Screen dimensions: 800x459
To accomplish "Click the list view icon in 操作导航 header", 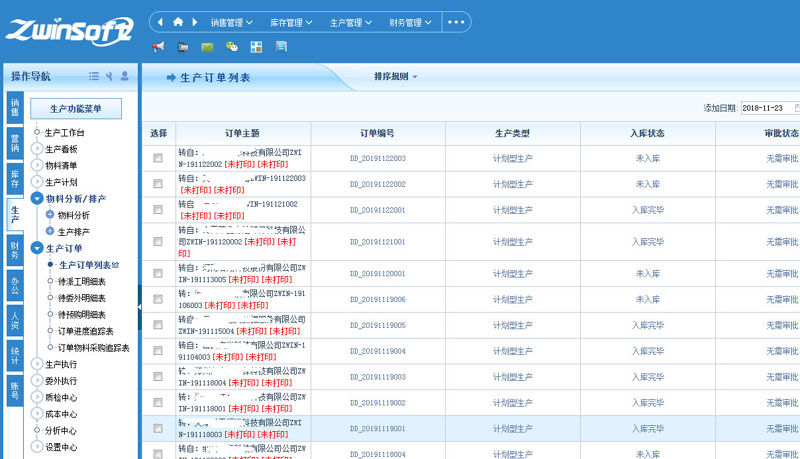I will (94, 76).
